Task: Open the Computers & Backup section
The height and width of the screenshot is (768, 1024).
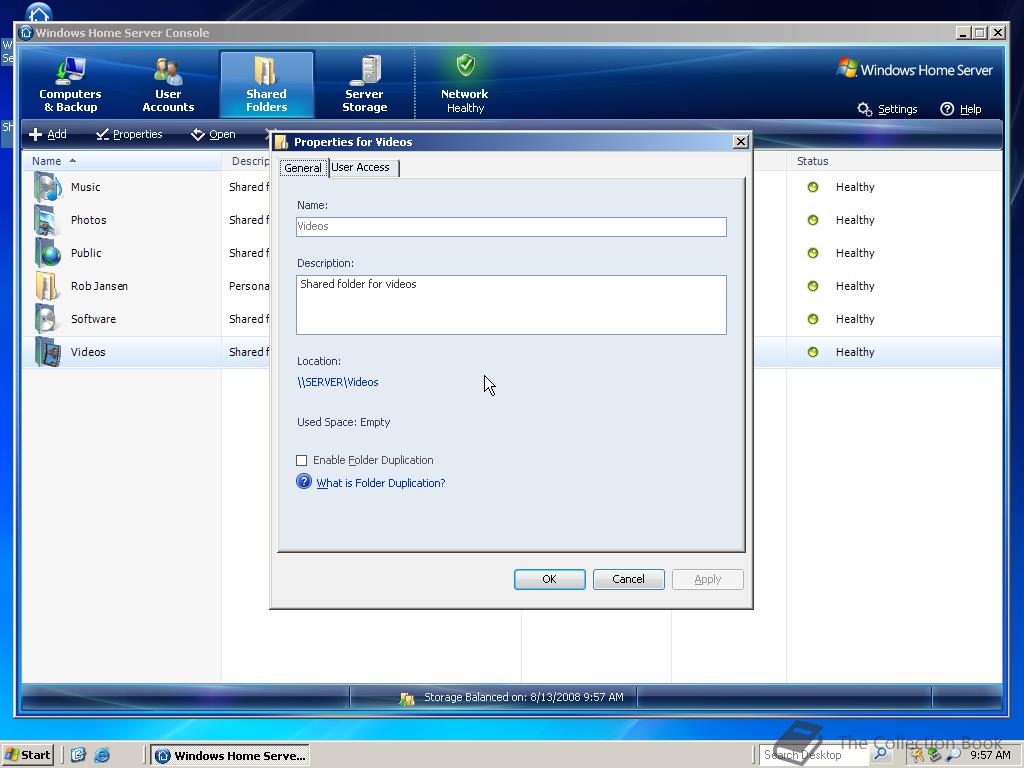Action: (70, 85)
